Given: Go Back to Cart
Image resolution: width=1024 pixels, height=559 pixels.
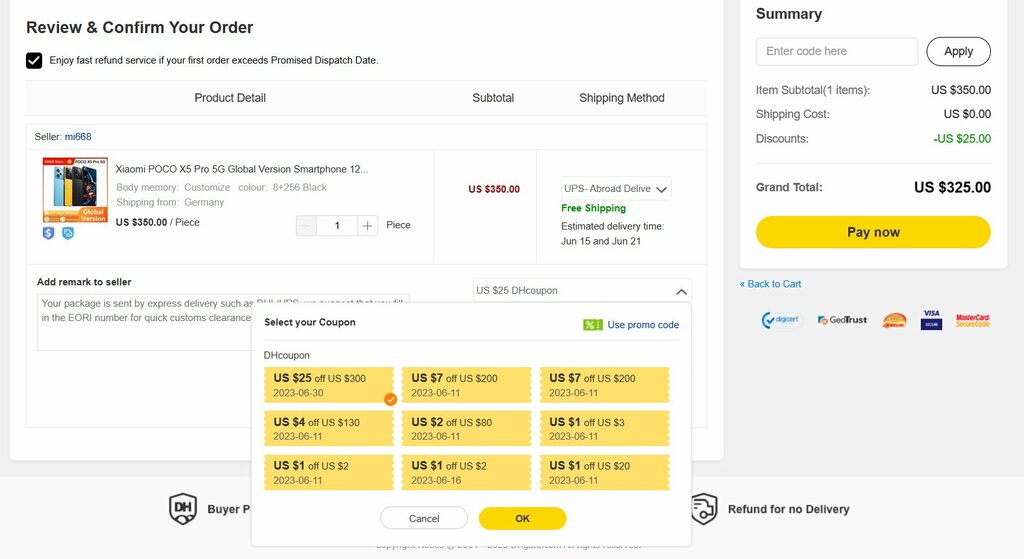Looking at the screenshot, I should 771,284.
